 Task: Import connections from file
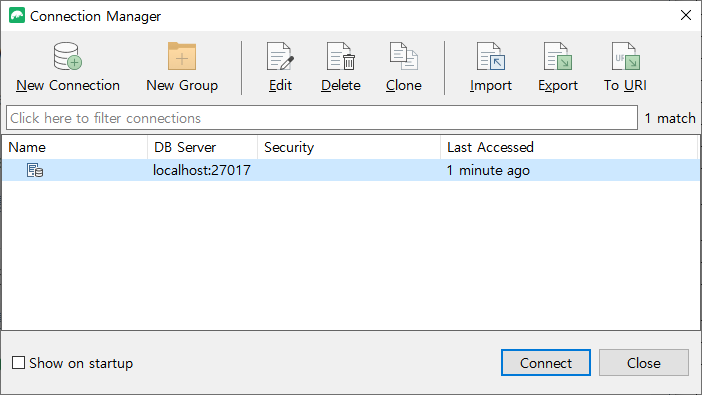click(x=491, y=67)
